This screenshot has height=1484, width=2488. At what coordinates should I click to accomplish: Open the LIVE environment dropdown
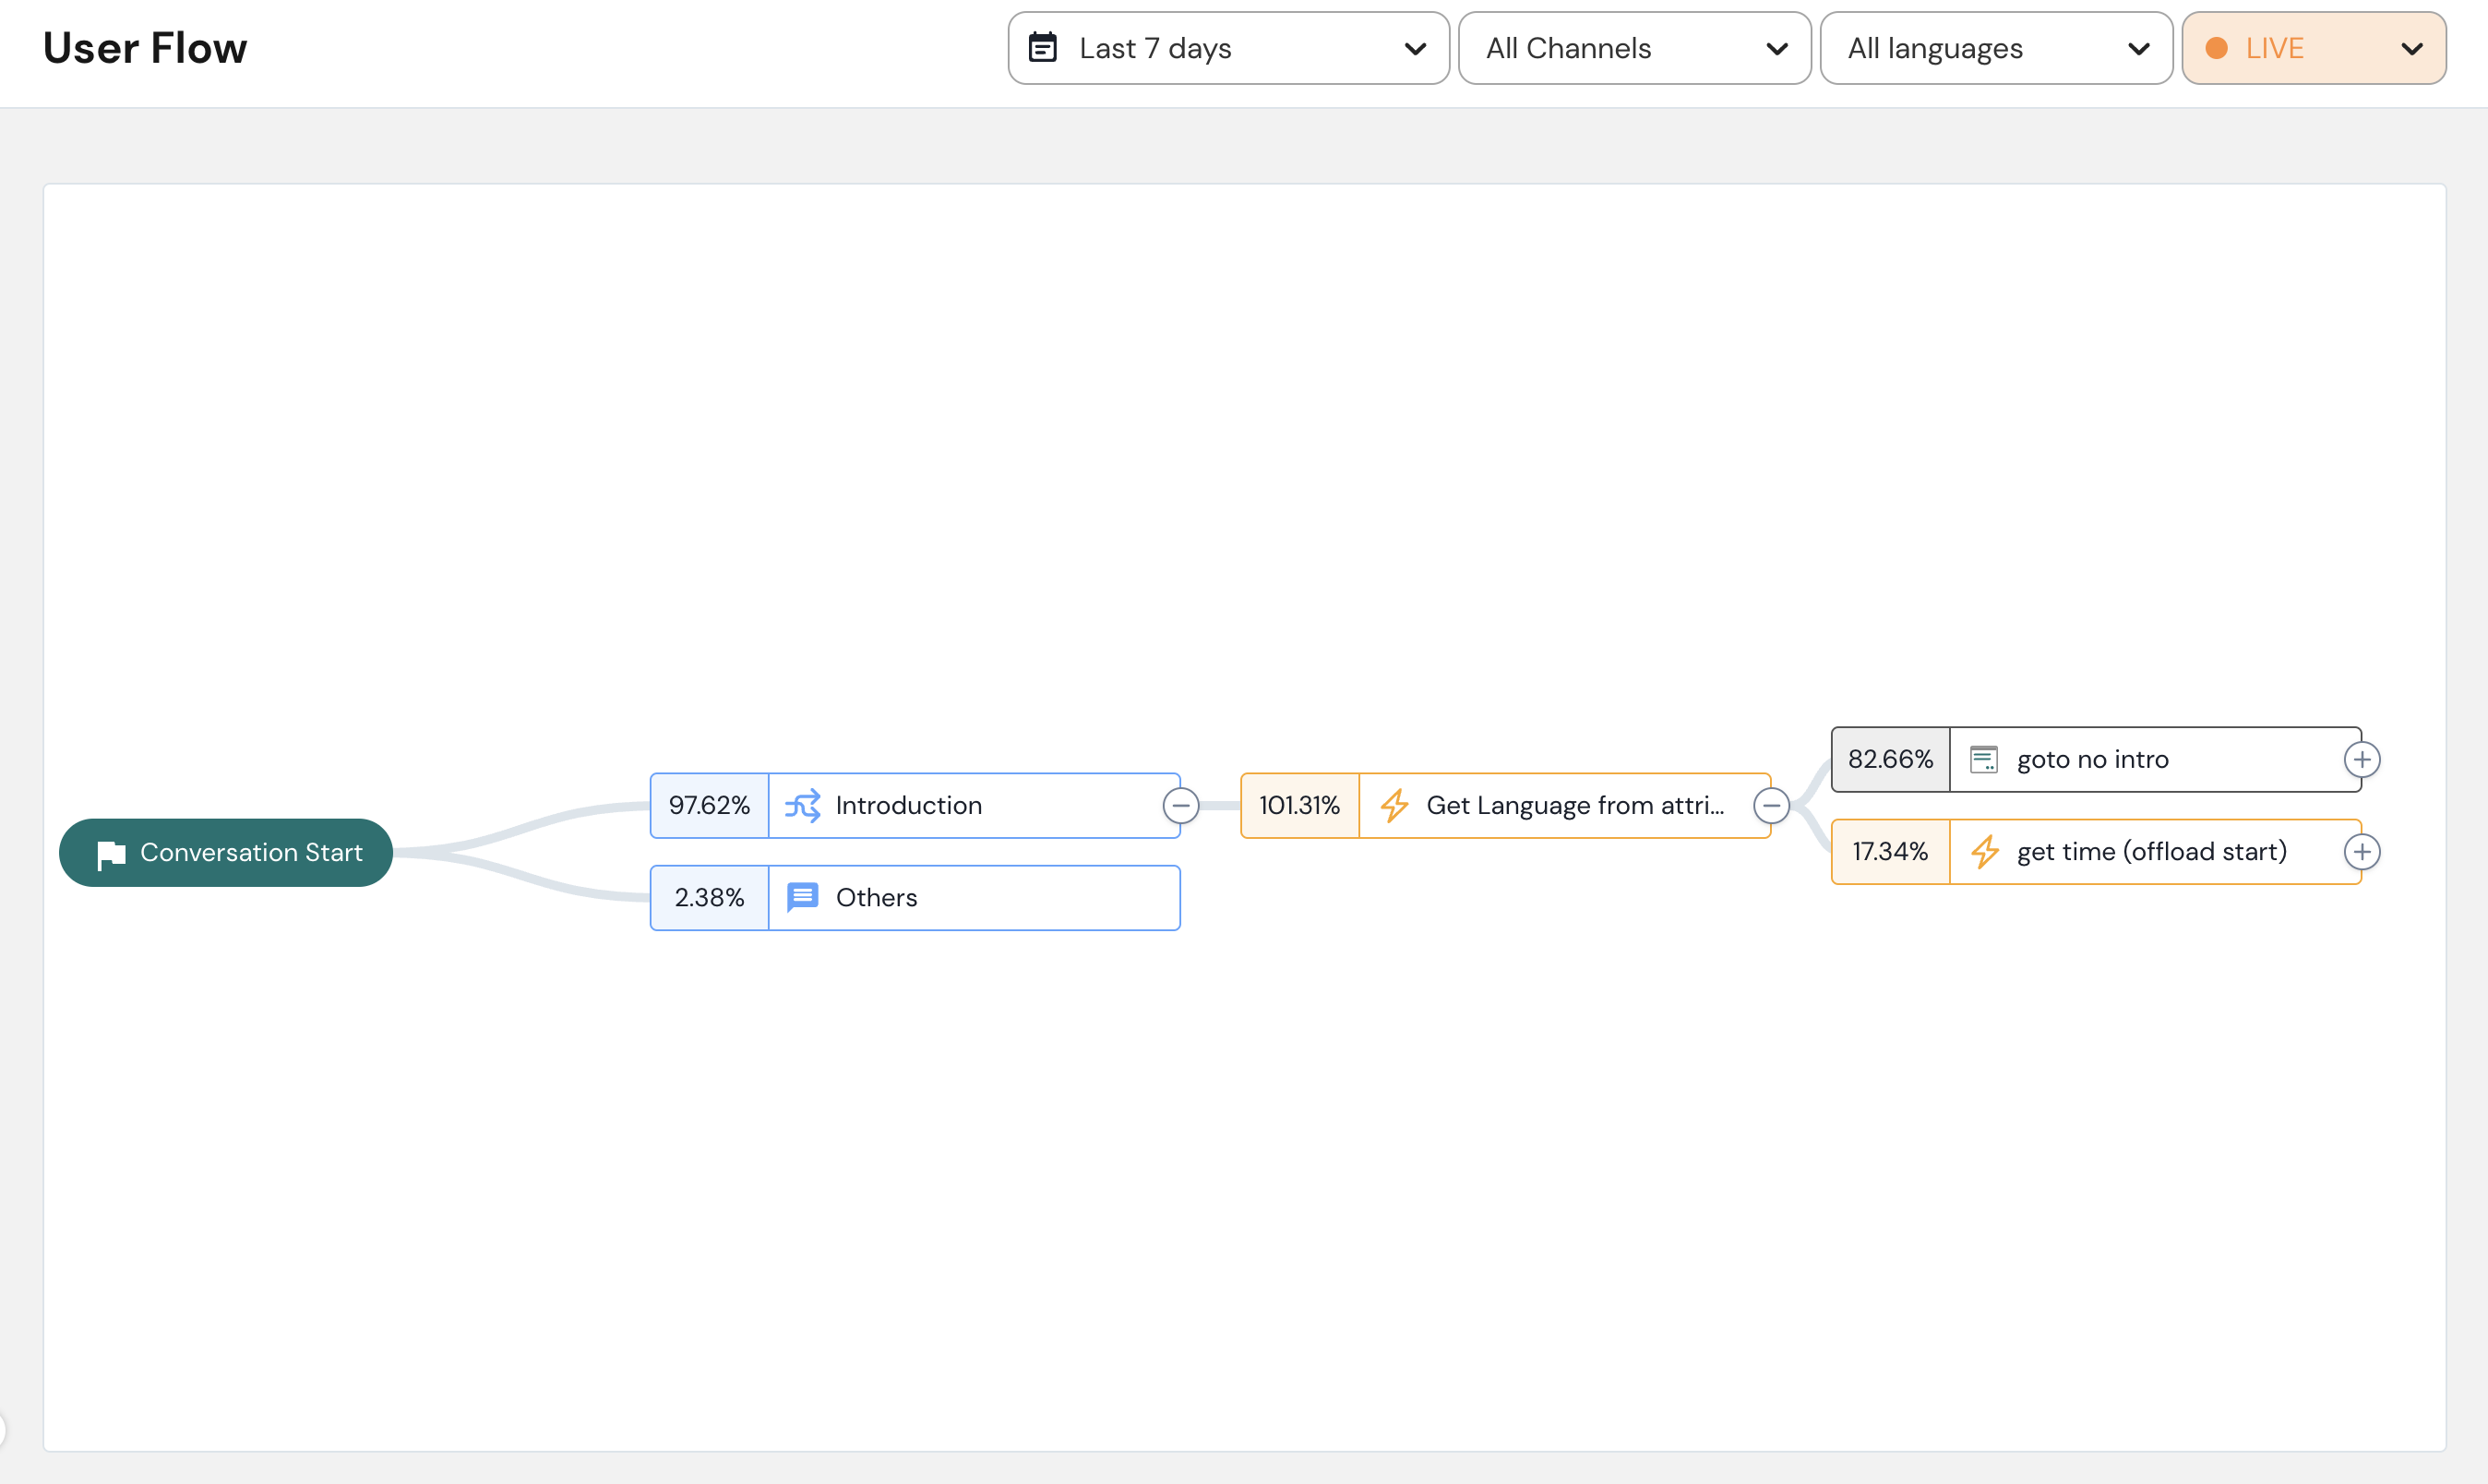pyautogui.click(x=2313, y=48)
